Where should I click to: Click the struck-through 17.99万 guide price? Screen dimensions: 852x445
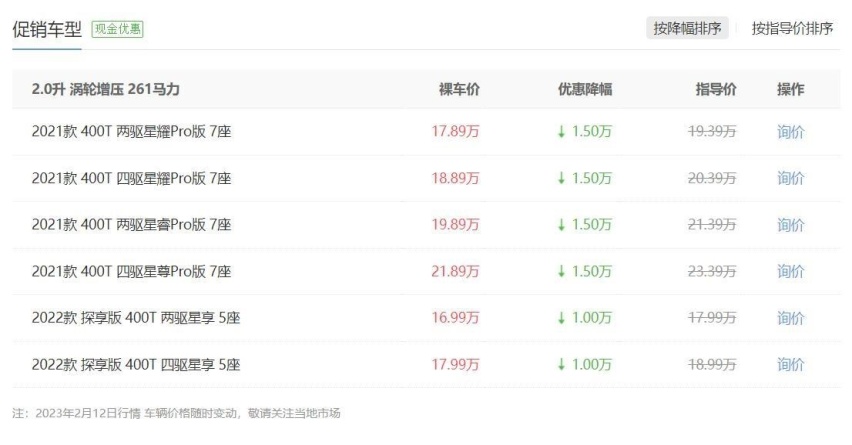pyautogui.click(x=712, y=318)
